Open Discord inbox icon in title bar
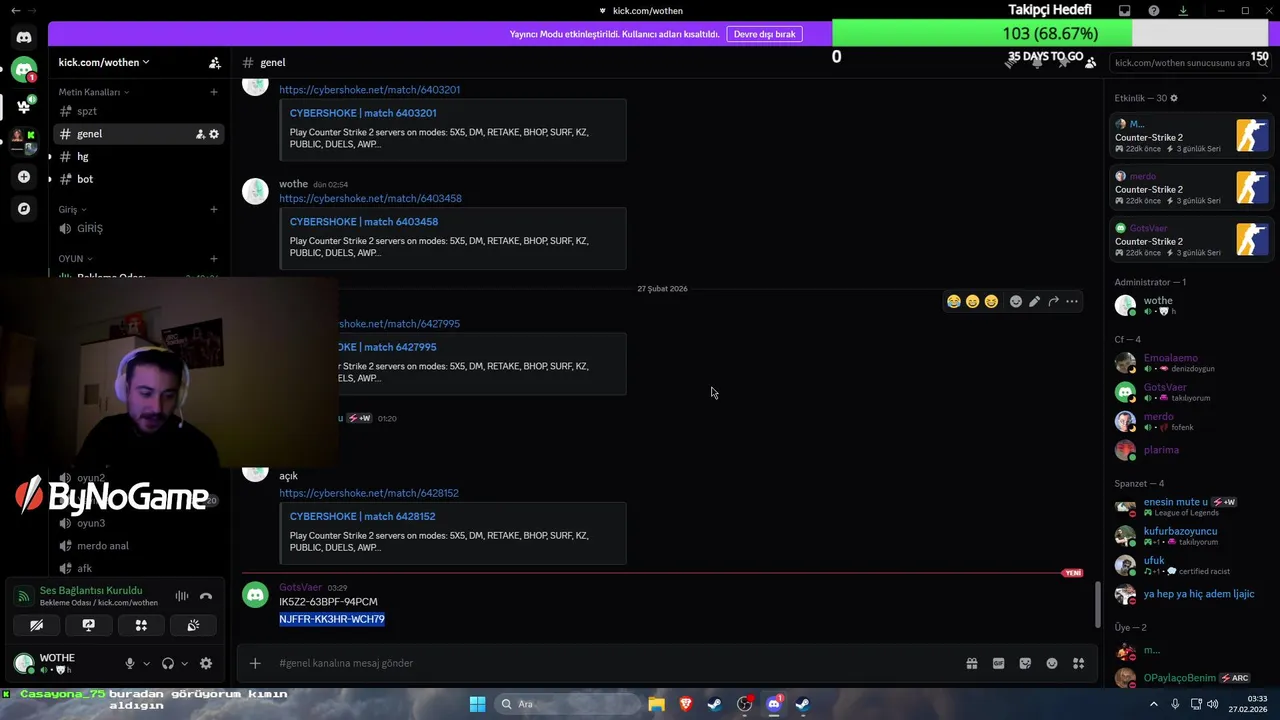This screenshot has width=1280, height=720. click(x=1125, y=11)
